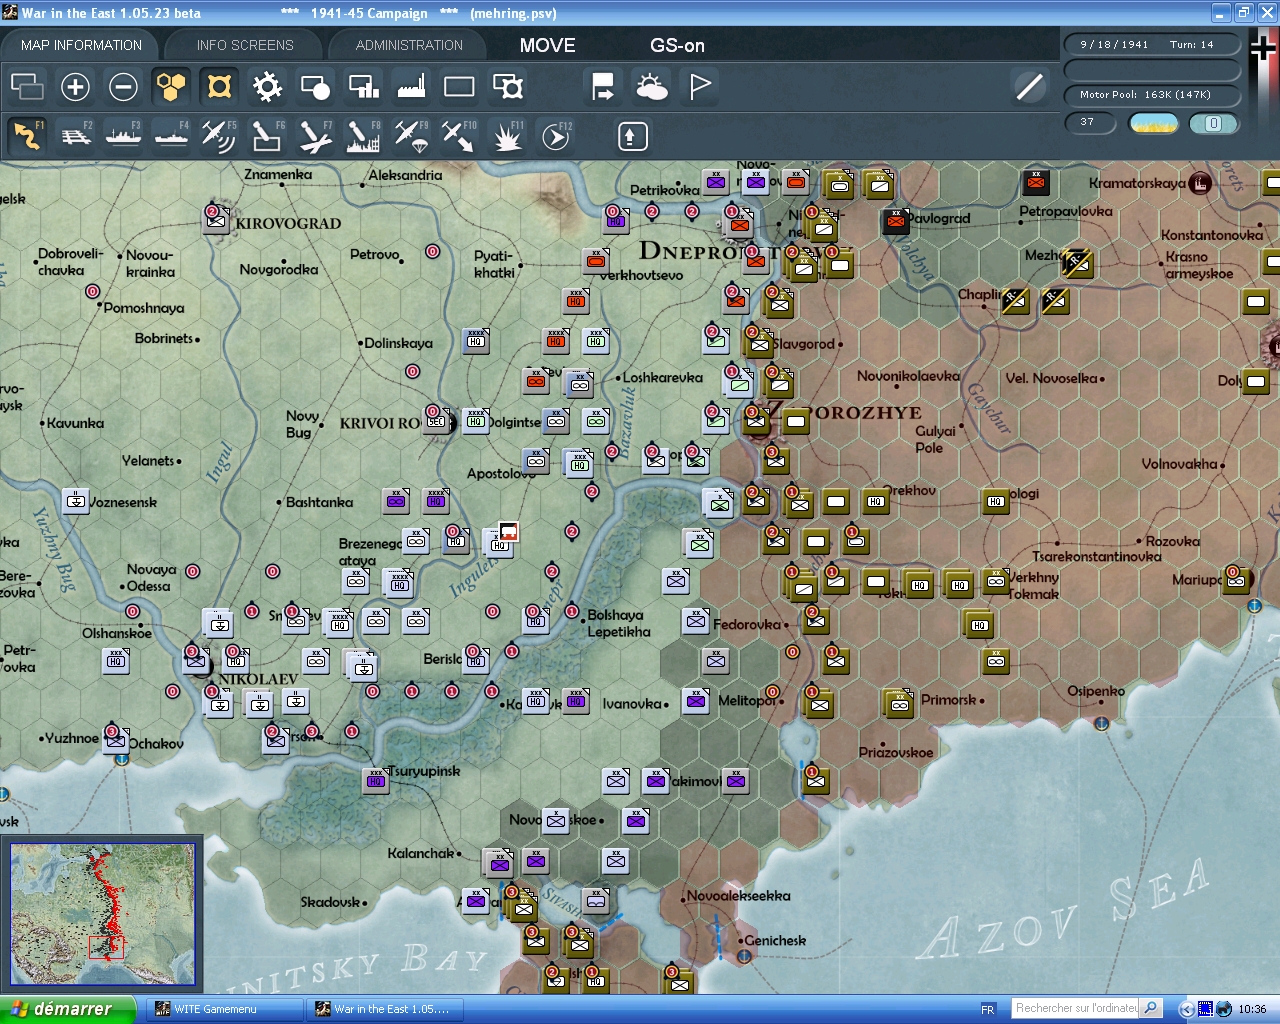Click the 0 counter indicator
Viewport: 1280px width, 1024px height.
1214,123
